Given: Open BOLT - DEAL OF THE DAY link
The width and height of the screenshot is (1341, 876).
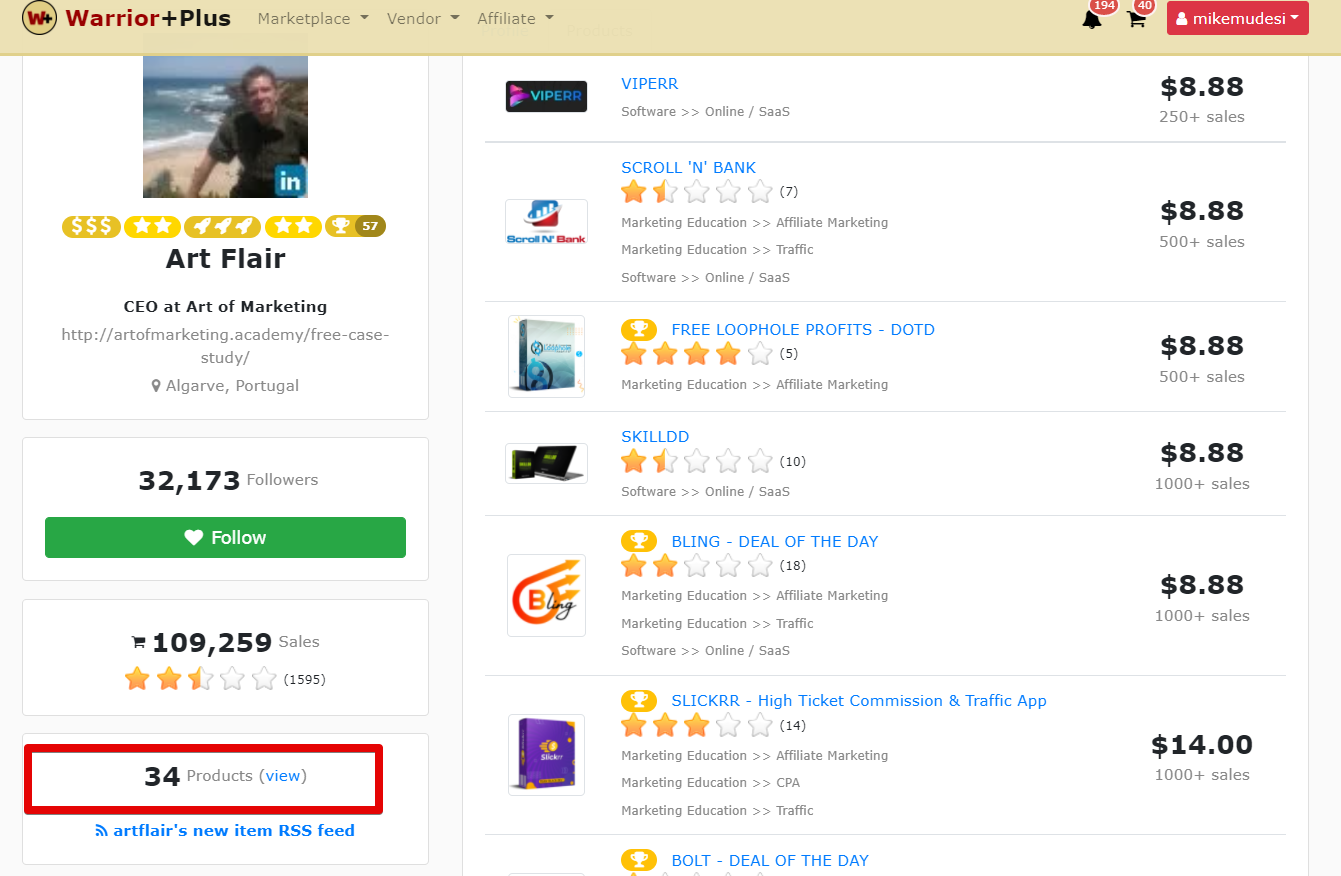Looking at the screenshot, I should pyautogui.click(x=770, y=861).
